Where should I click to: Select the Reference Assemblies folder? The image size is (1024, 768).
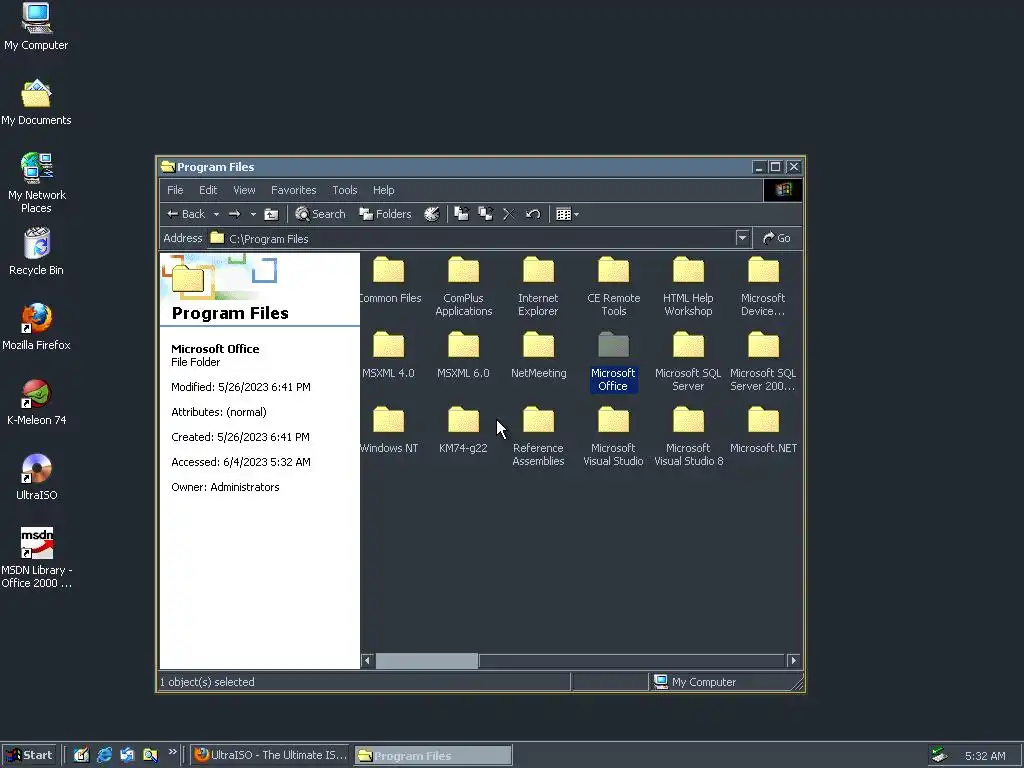538,438
